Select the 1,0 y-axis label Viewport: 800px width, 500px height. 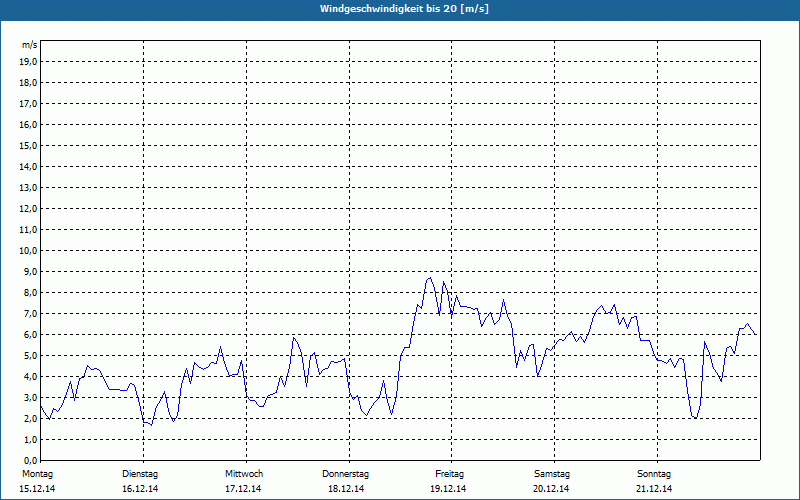[30, 439]
